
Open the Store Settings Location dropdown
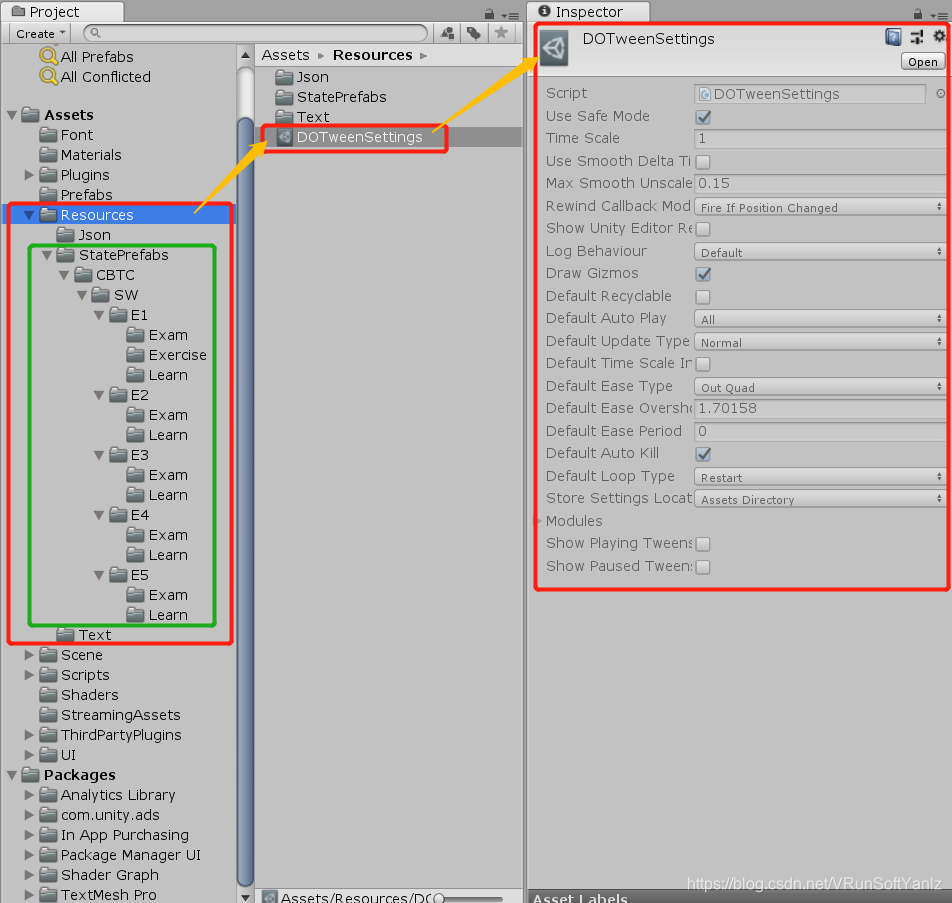[x=820, y=499]
